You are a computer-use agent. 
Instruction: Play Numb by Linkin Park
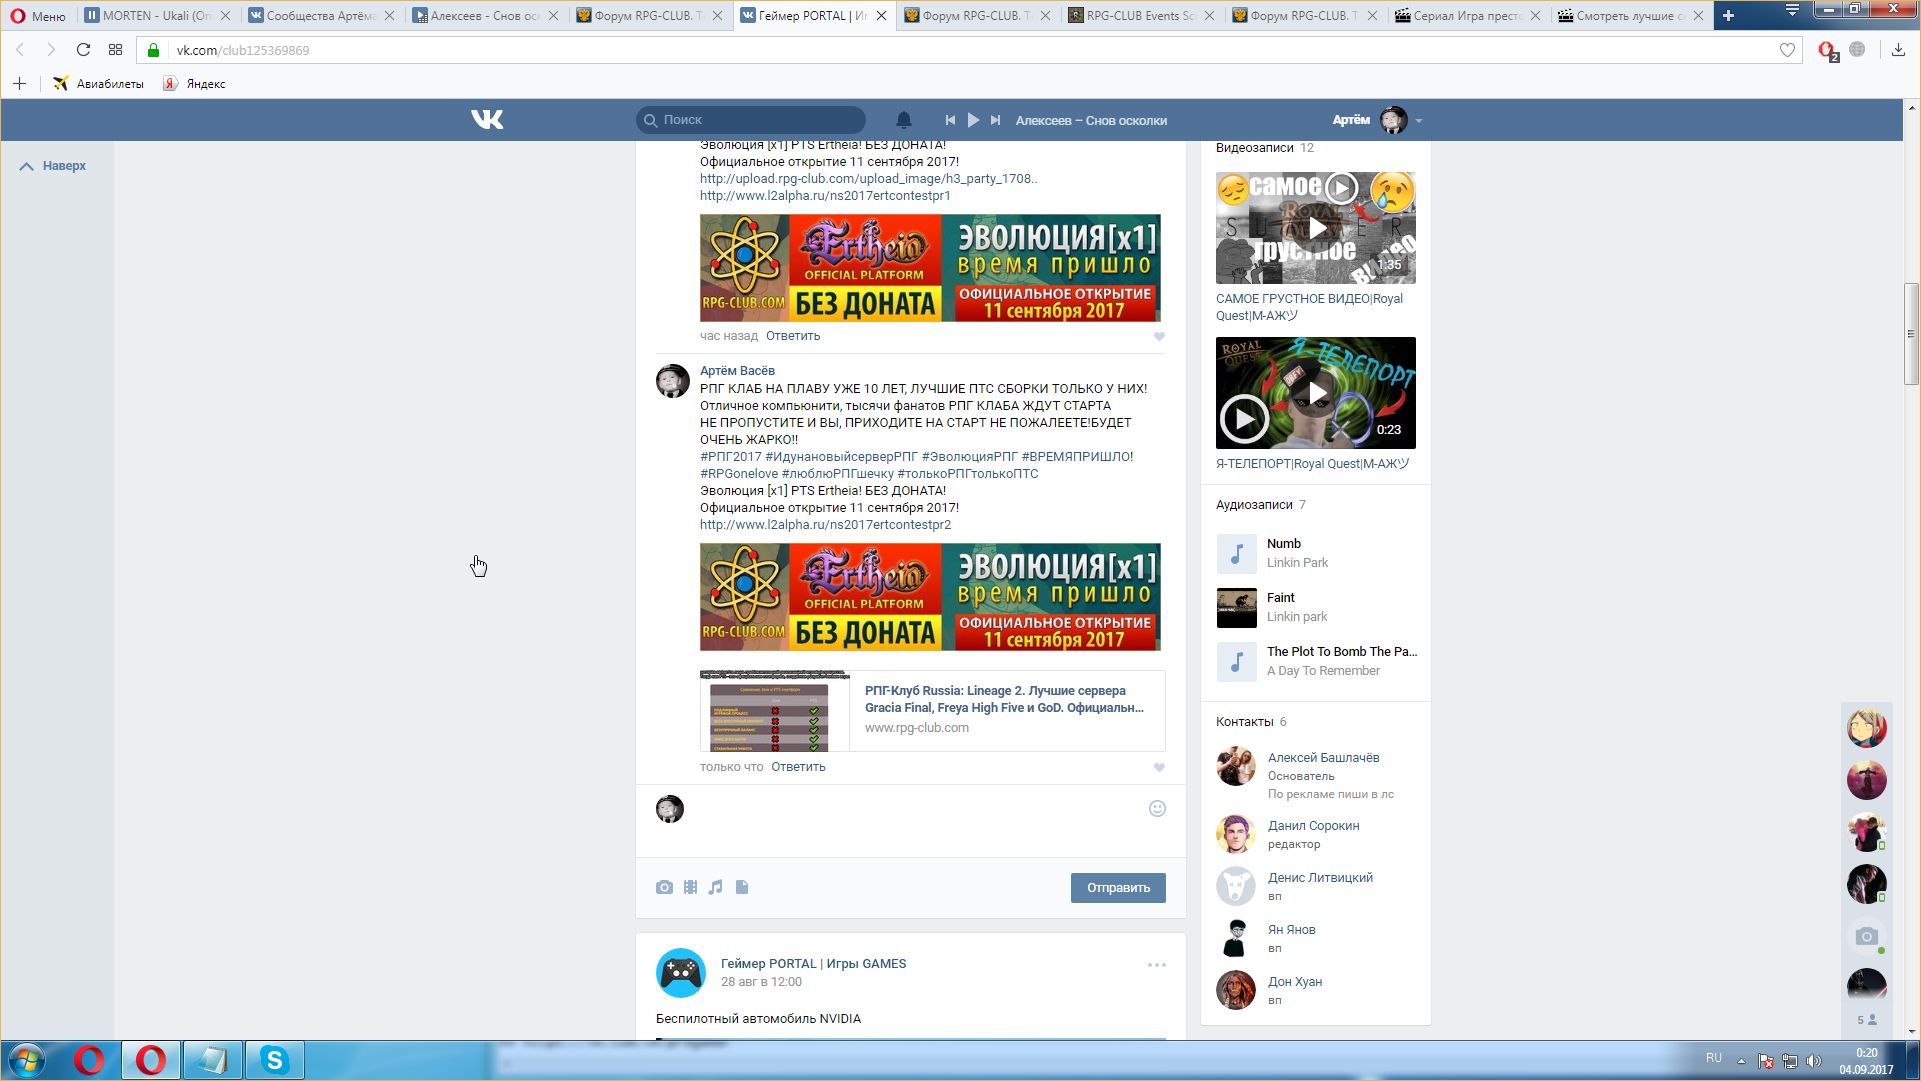(x=1237, y=554)
